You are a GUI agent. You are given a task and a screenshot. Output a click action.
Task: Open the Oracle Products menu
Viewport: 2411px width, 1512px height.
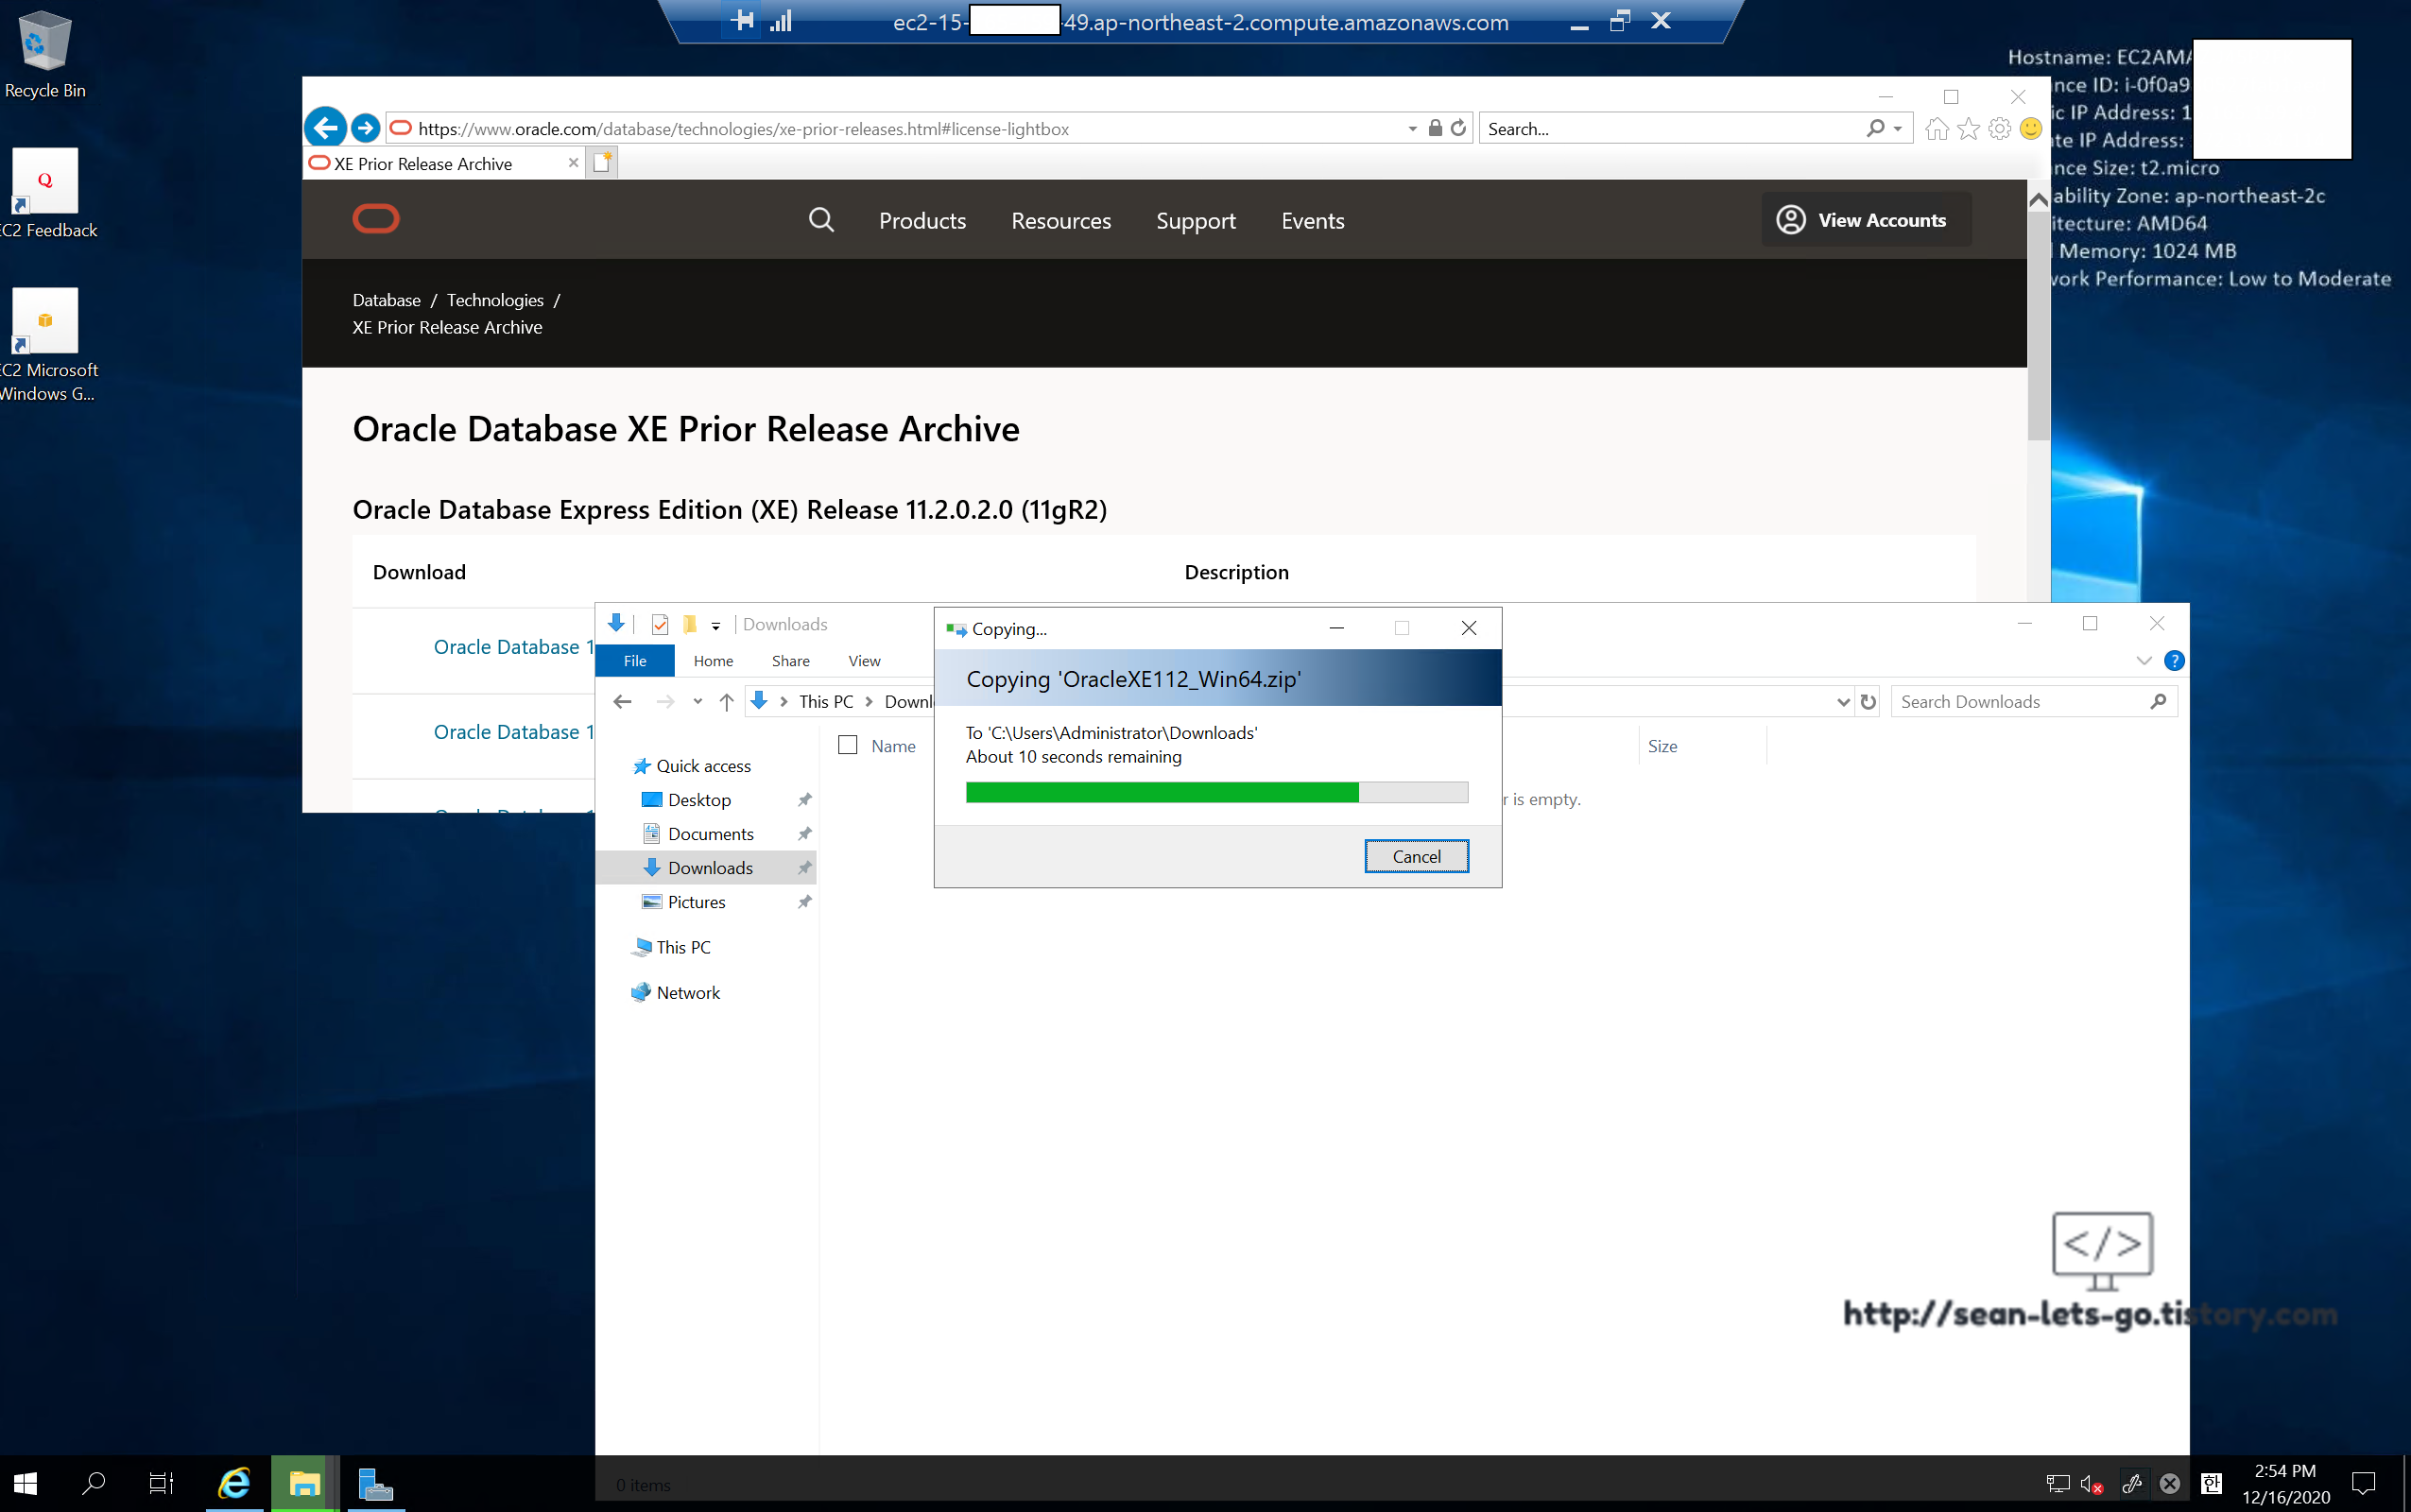tap(922, 221)
